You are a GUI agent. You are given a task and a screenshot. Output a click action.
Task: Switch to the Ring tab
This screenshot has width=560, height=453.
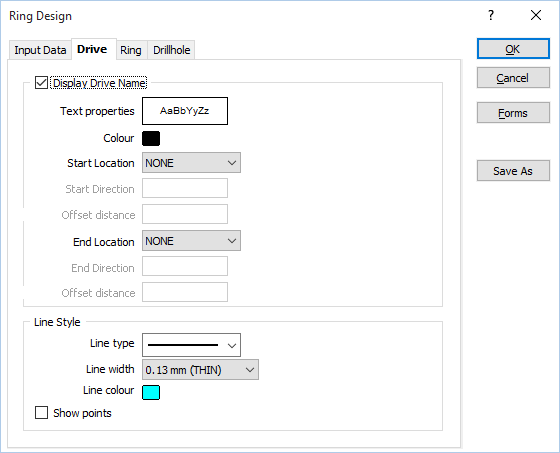[x=131, y=50]
